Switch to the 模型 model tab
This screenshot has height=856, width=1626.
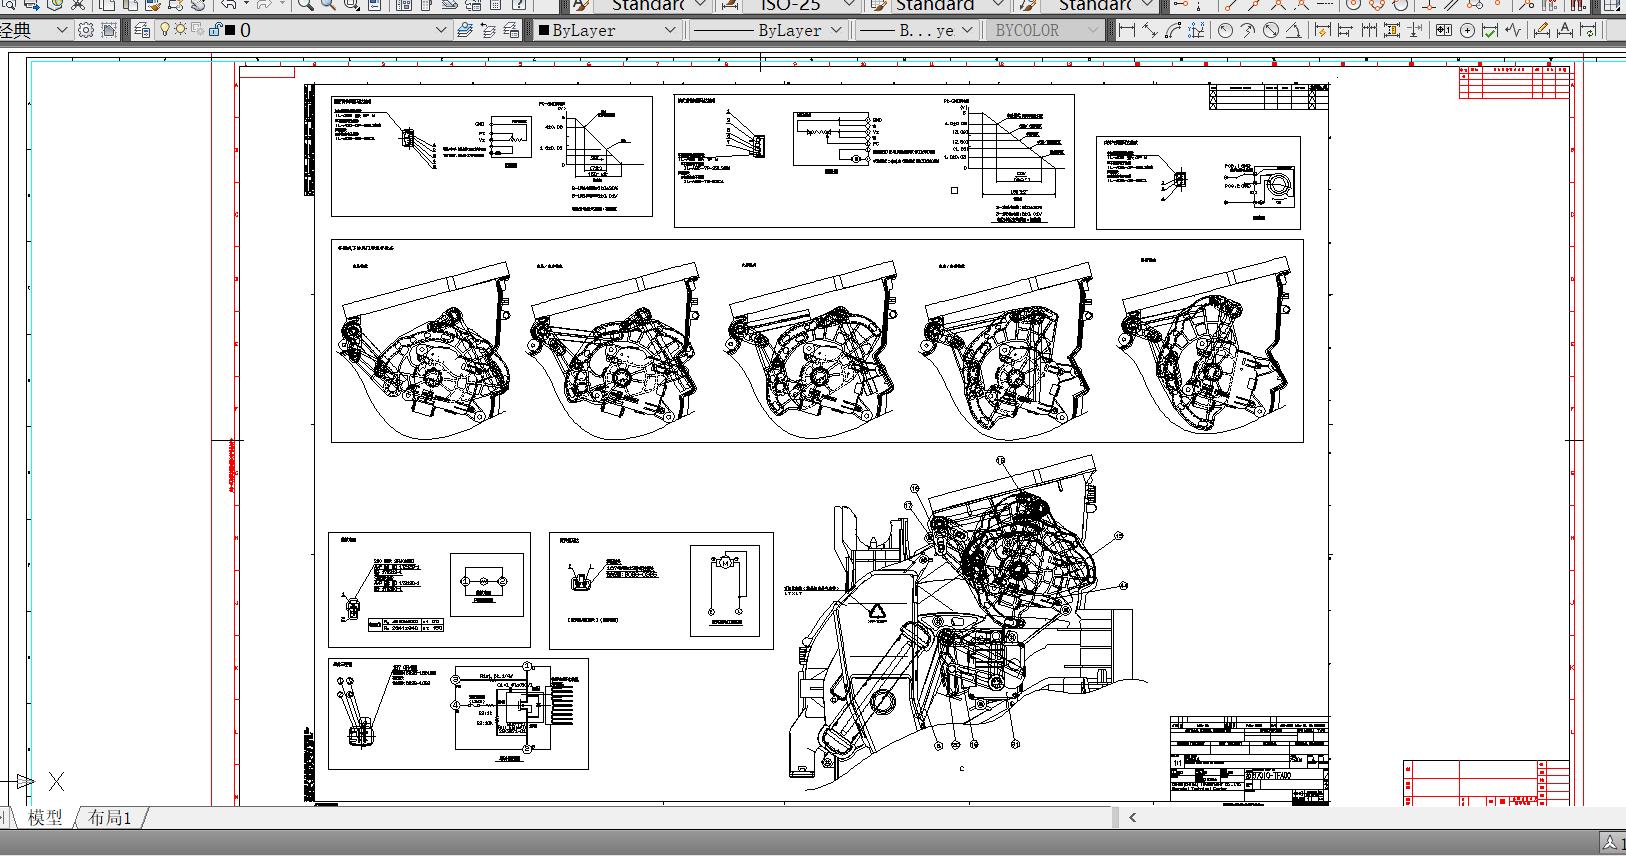tap(45, 817)
